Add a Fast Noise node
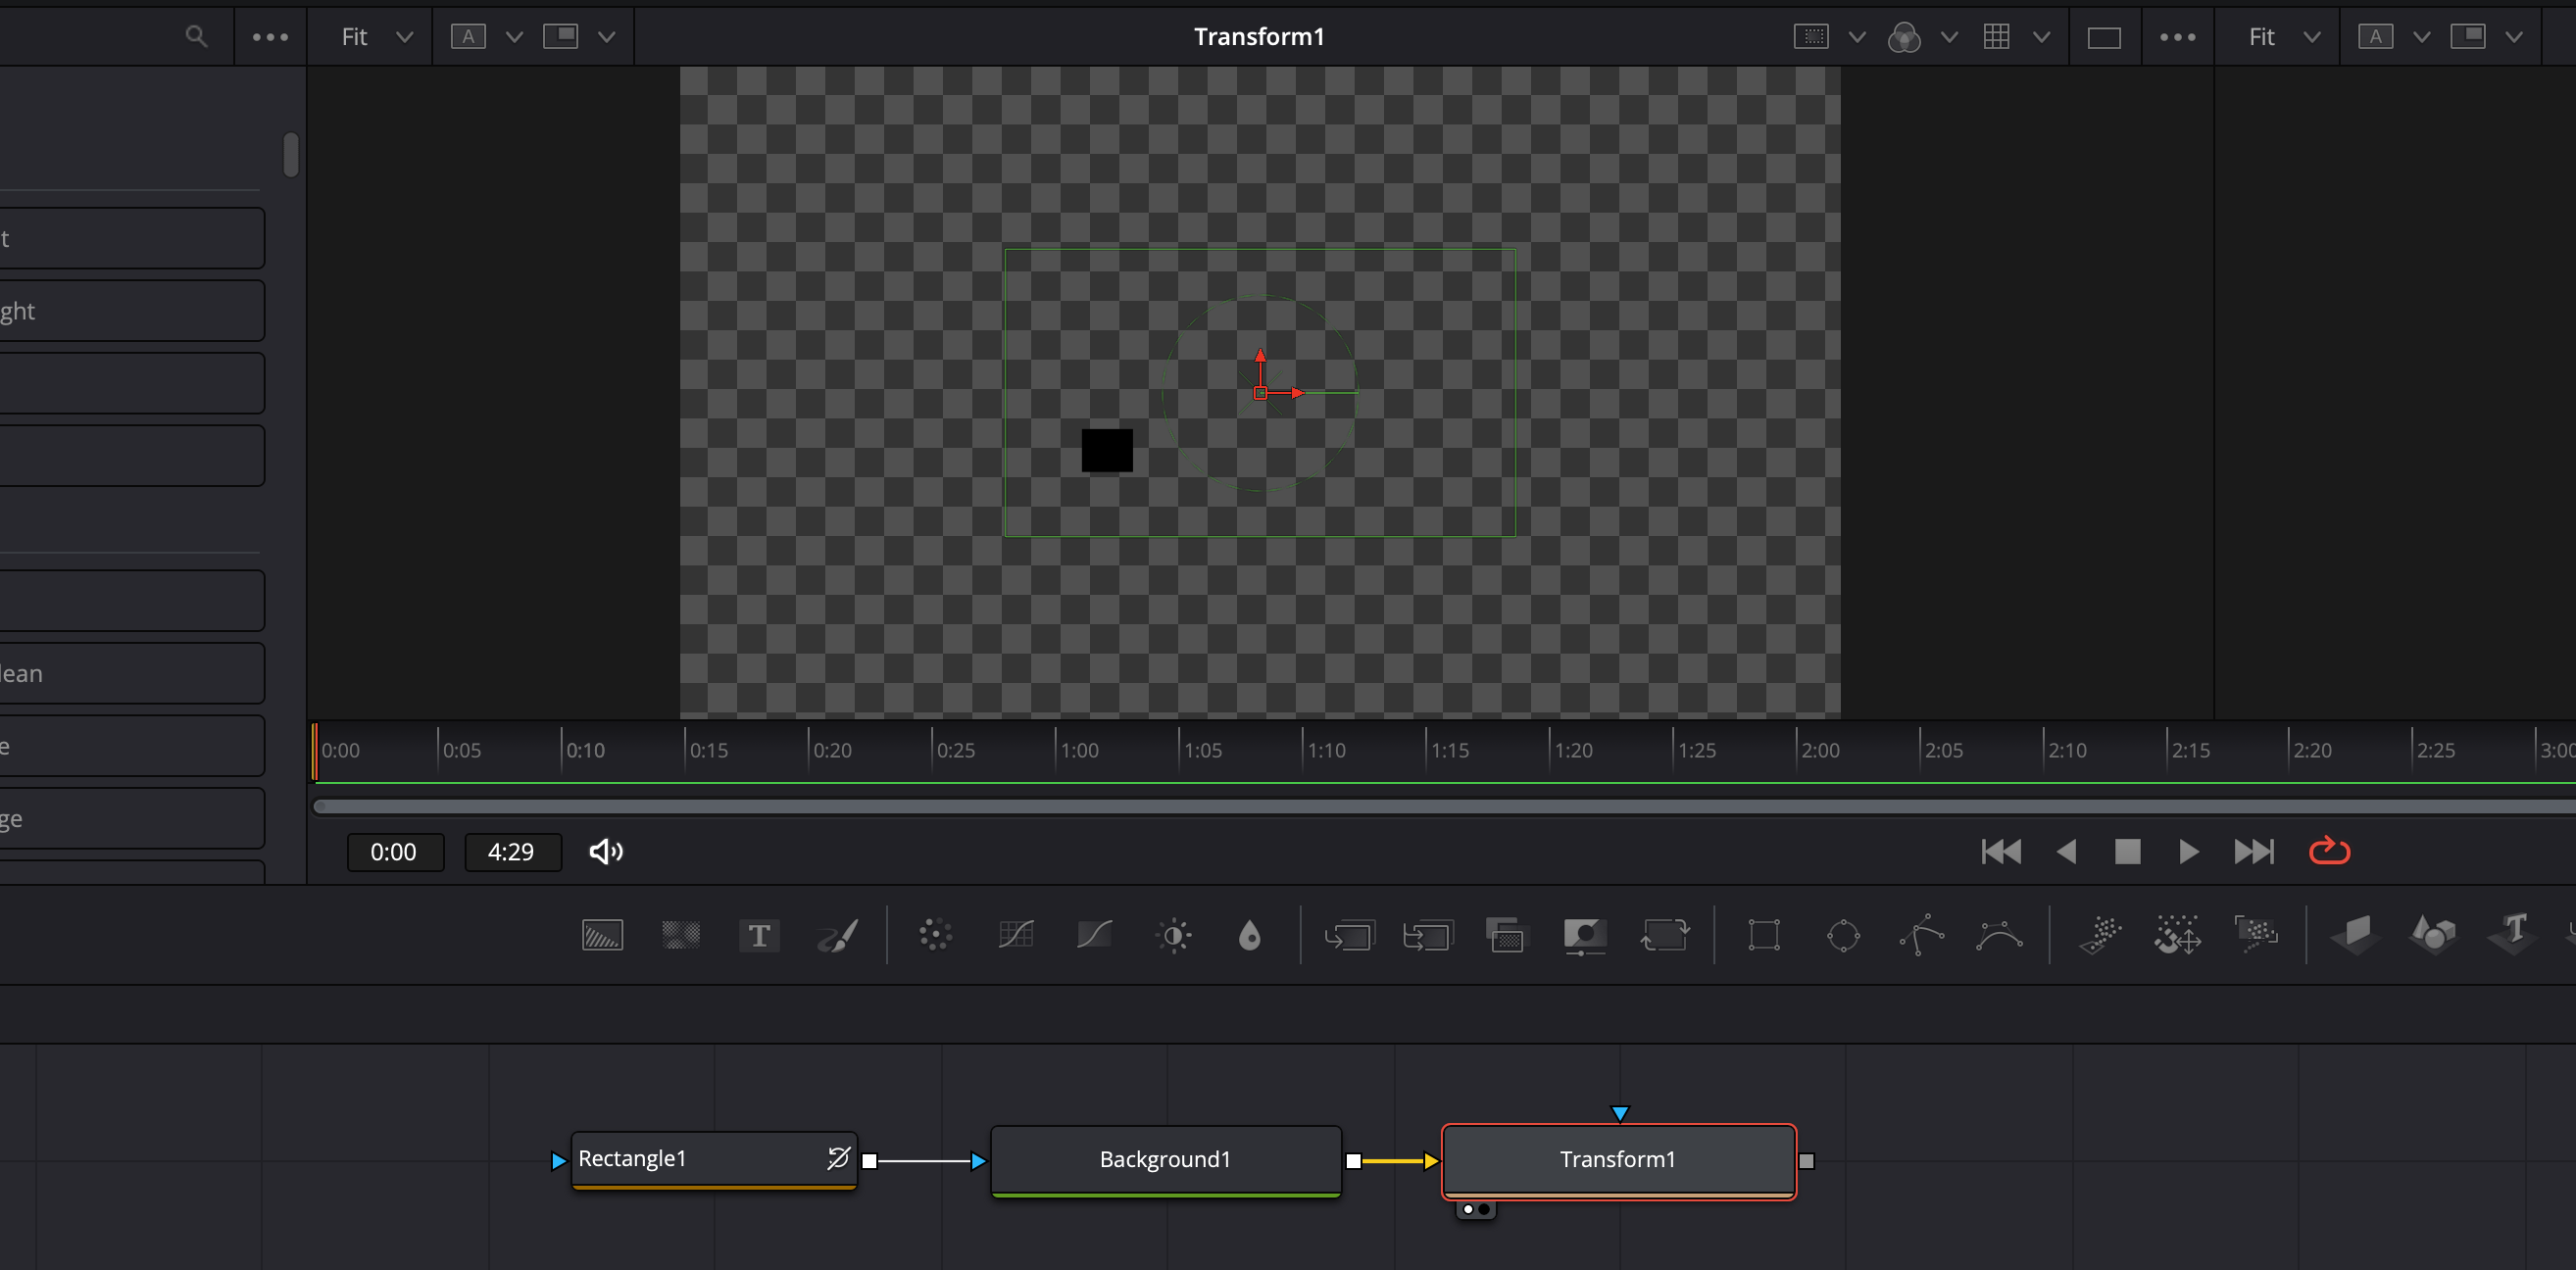This screenshot has width=2576, height=1270. pyautogui.click(x=681, y=935)
